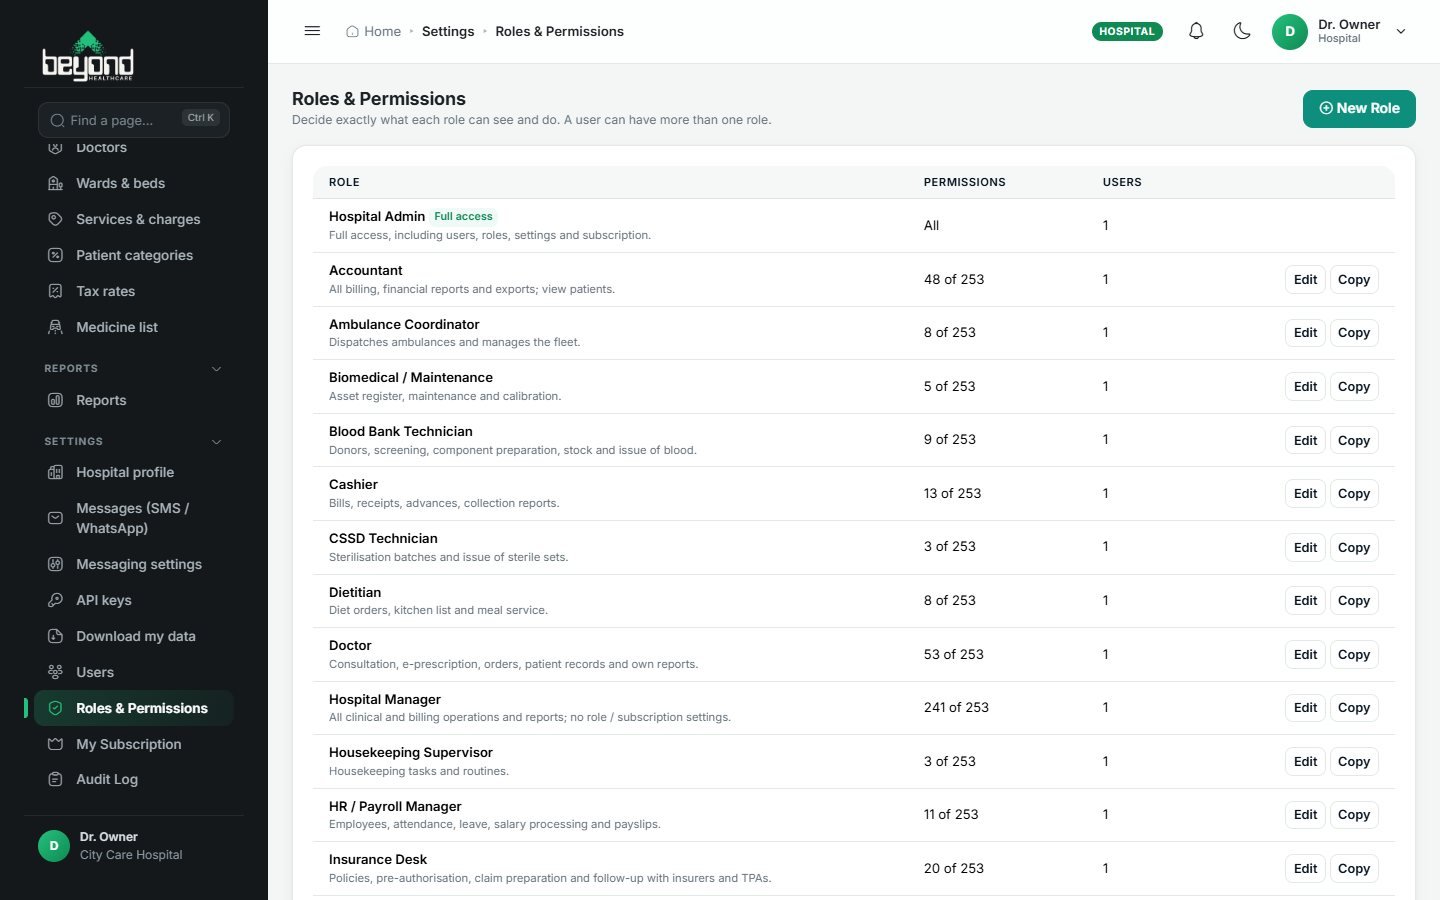Click Dr. Owner City Care Hospital profile
1440x900 pixels.
click(x=134, y=846)
